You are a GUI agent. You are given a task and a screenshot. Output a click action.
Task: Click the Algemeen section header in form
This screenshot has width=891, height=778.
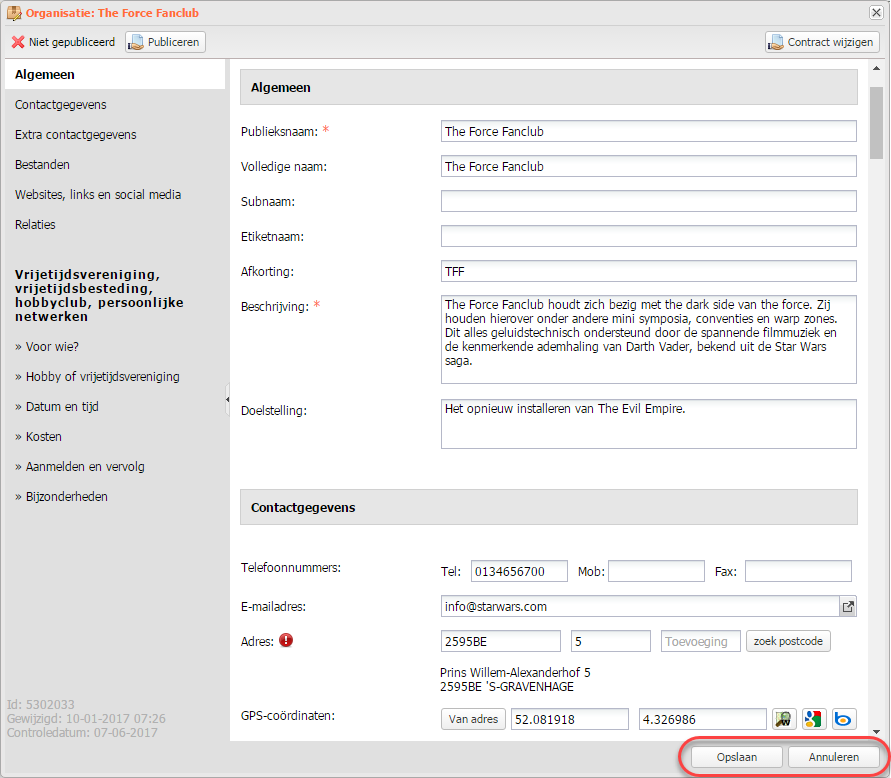point(549,88)
